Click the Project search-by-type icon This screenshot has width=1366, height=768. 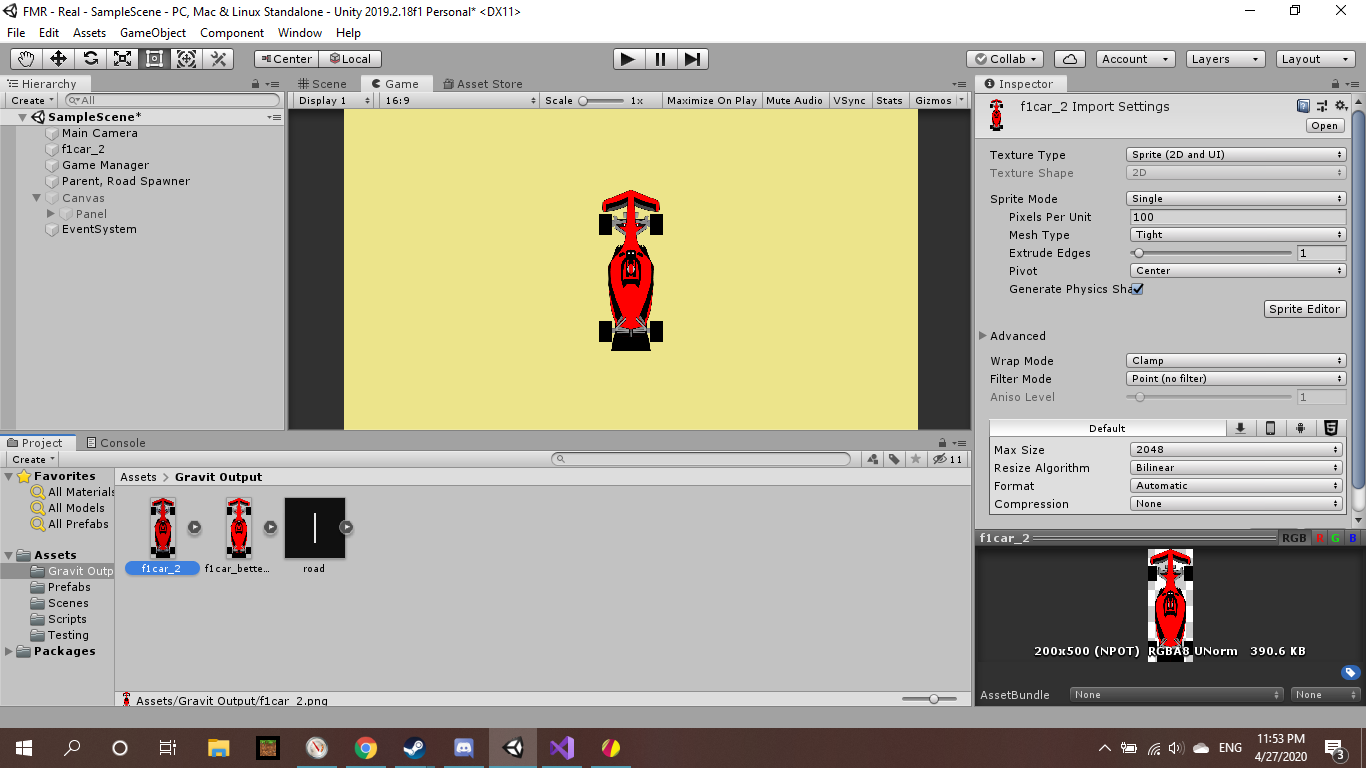tap(873, 459)
